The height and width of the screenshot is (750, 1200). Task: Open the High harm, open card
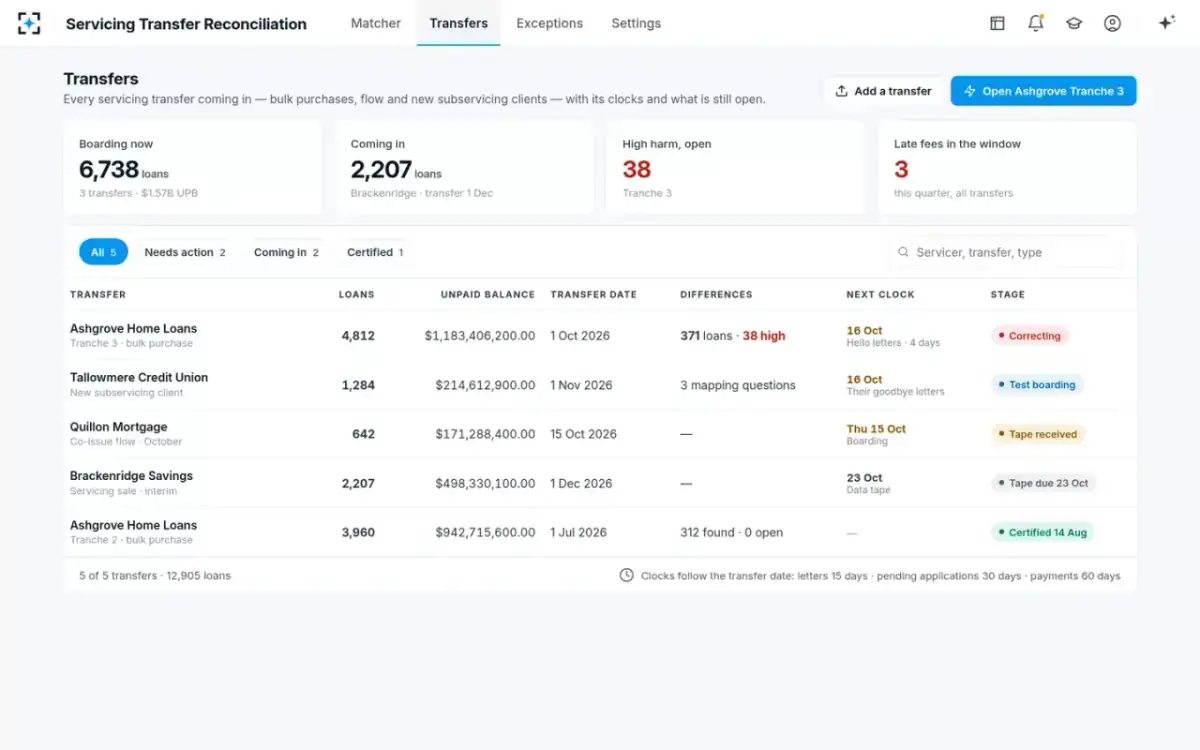[736, 168]
